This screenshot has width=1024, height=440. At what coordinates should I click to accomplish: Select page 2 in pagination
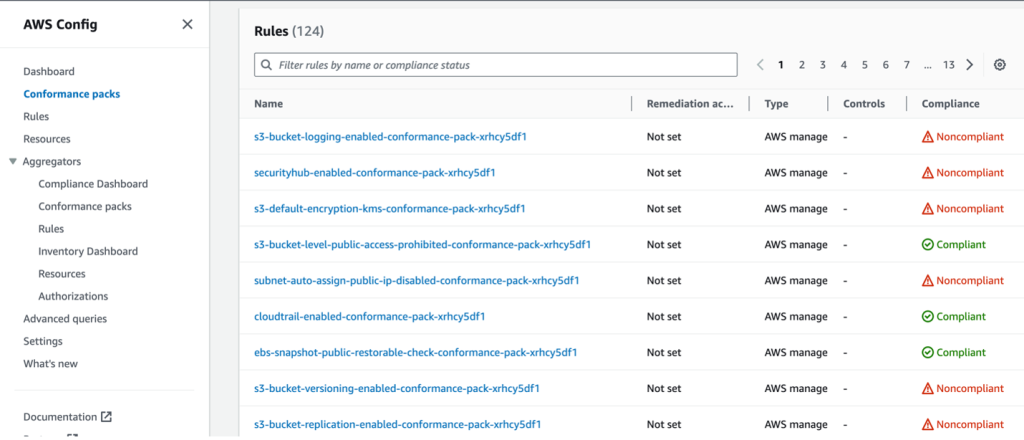click(801, 65)
